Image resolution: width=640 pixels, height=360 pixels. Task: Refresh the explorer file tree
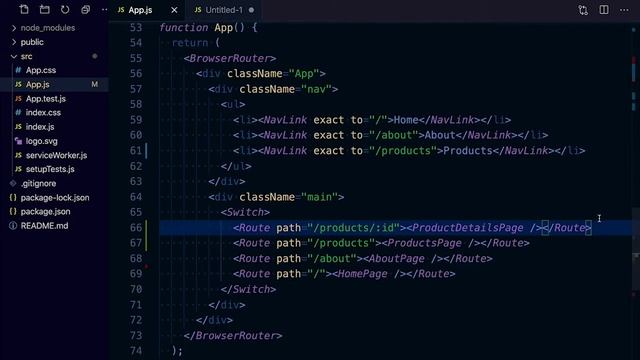pos(65,9)
